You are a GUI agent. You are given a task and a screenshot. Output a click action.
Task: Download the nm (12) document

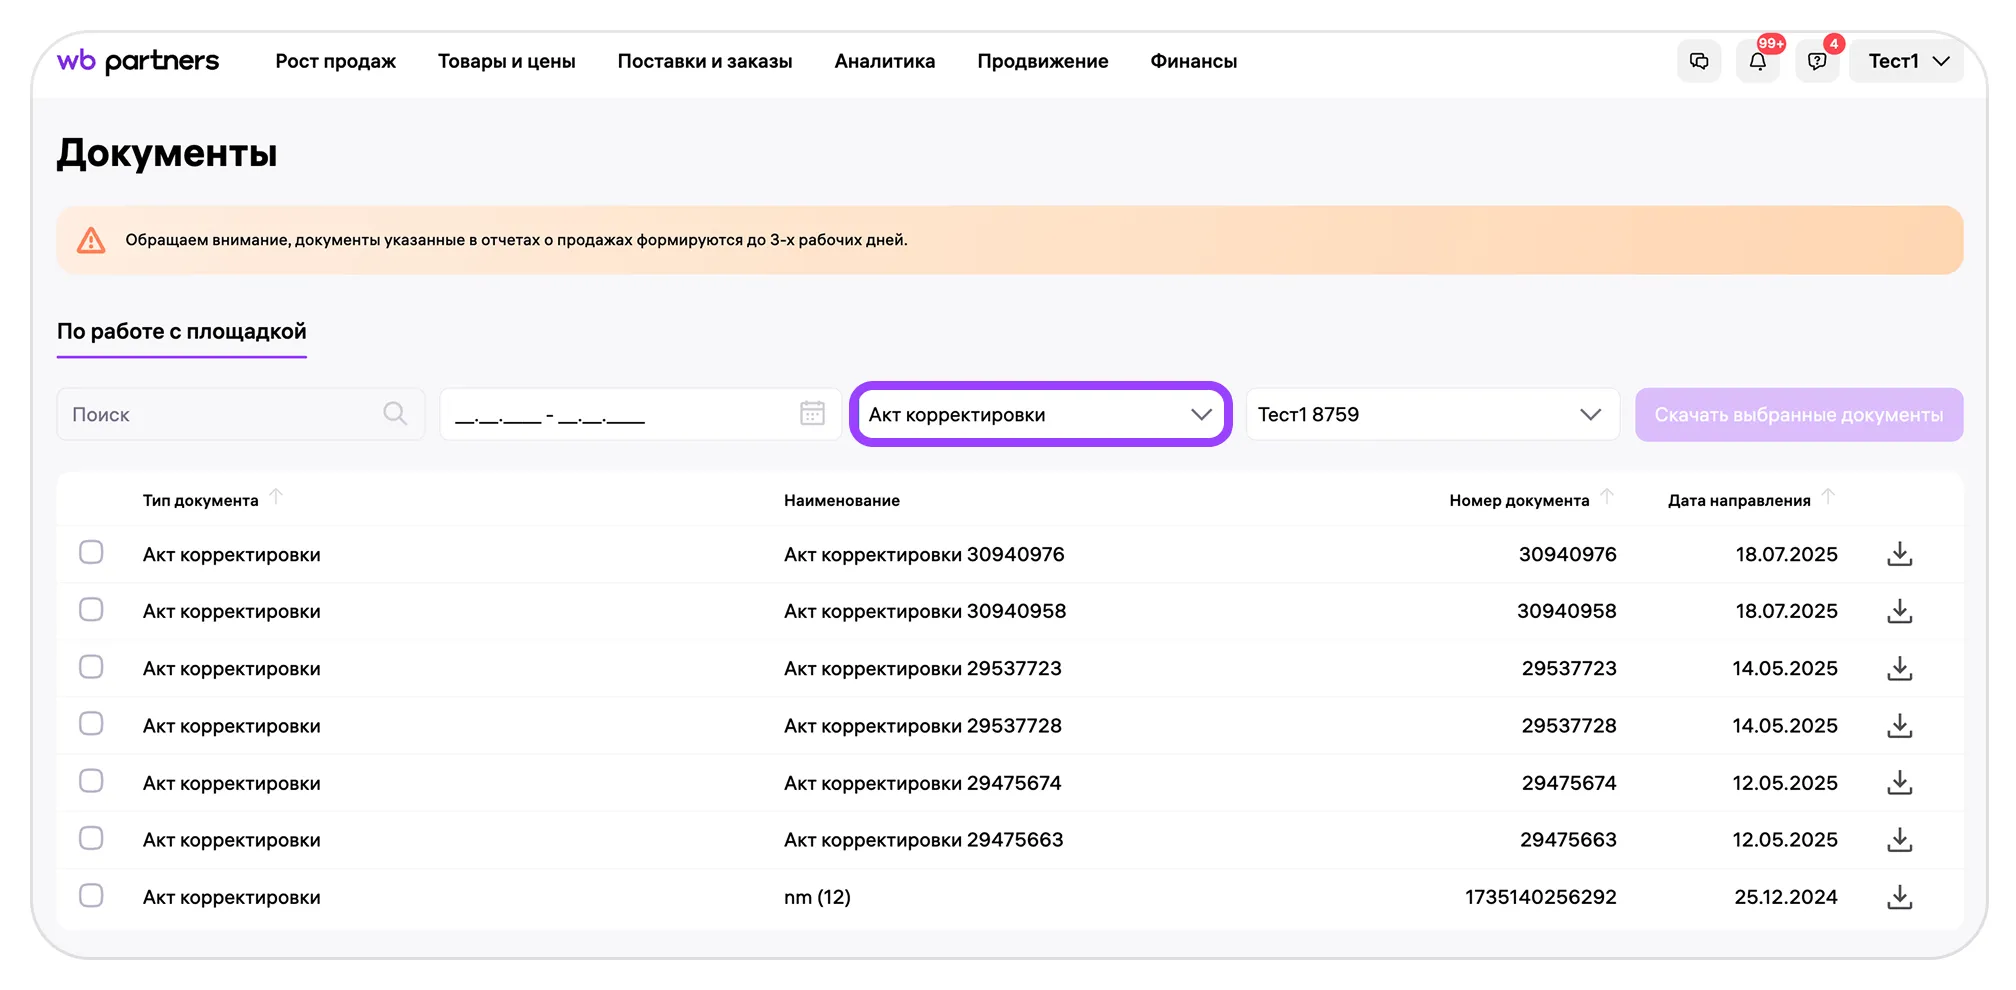[1899, 897]
